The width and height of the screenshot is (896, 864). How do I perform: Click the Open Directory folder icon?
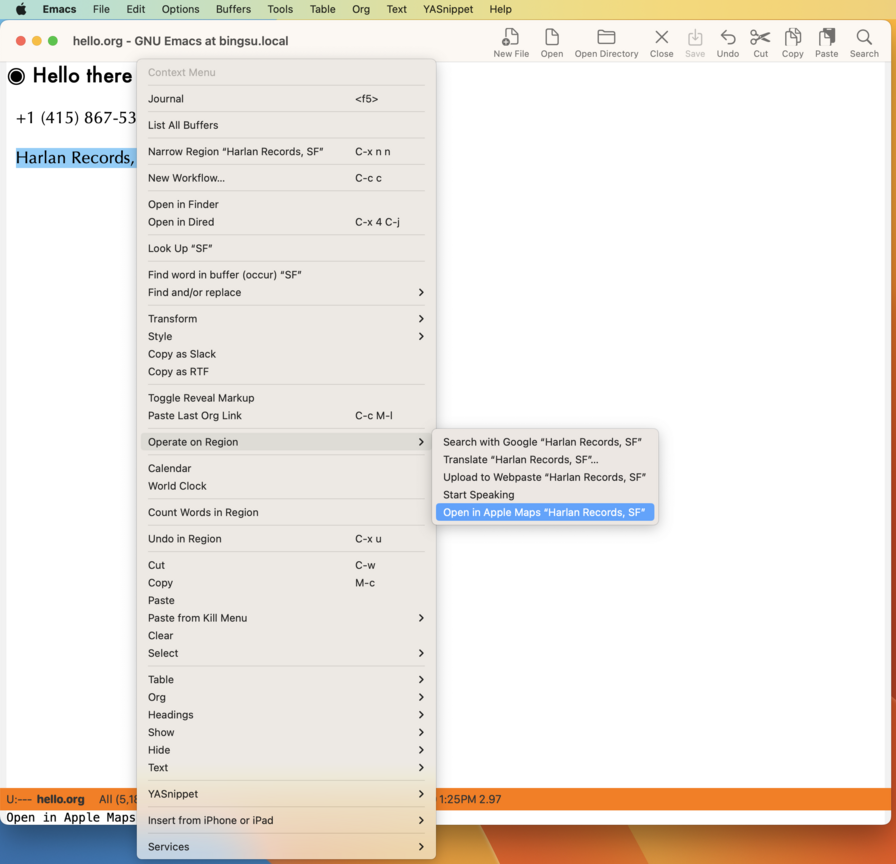tap(606, 38)
